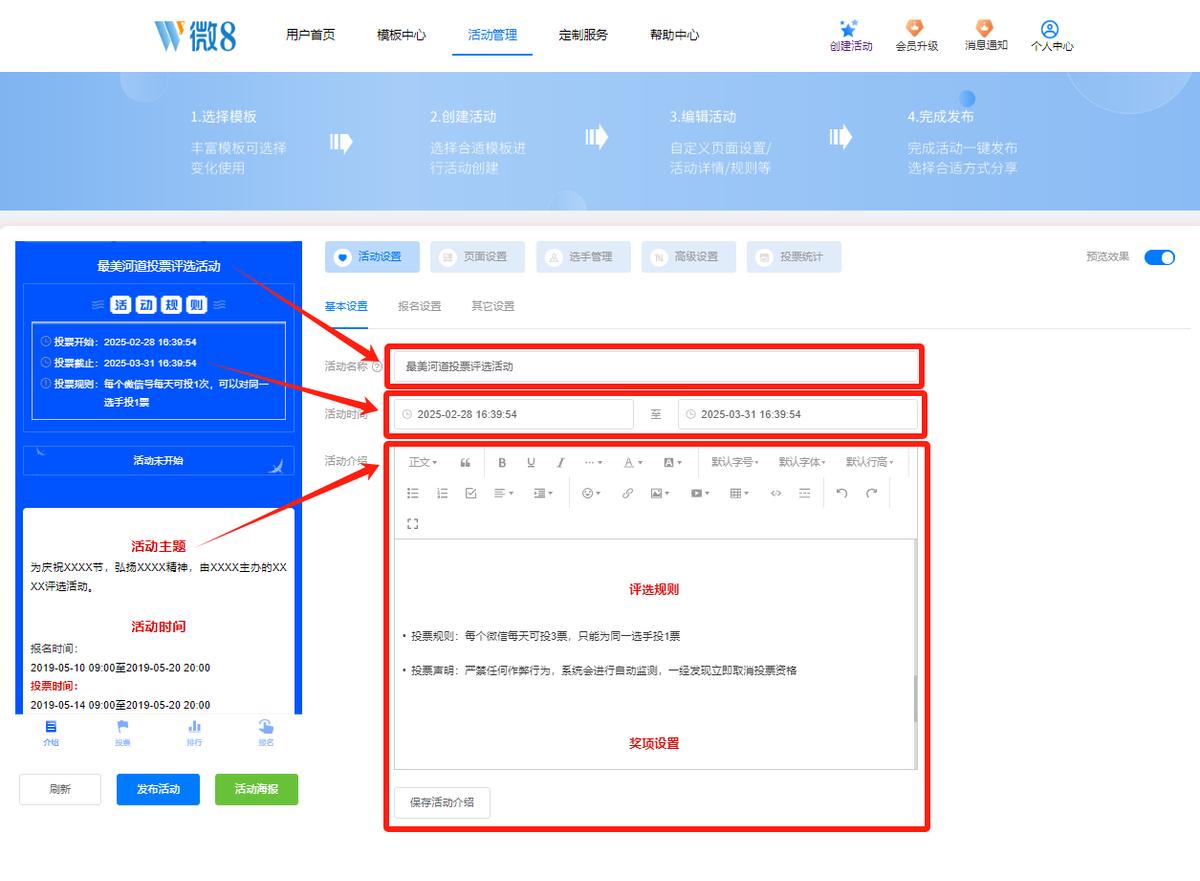Click the 刷新 button
The image size is (1200, 881).
60,789
